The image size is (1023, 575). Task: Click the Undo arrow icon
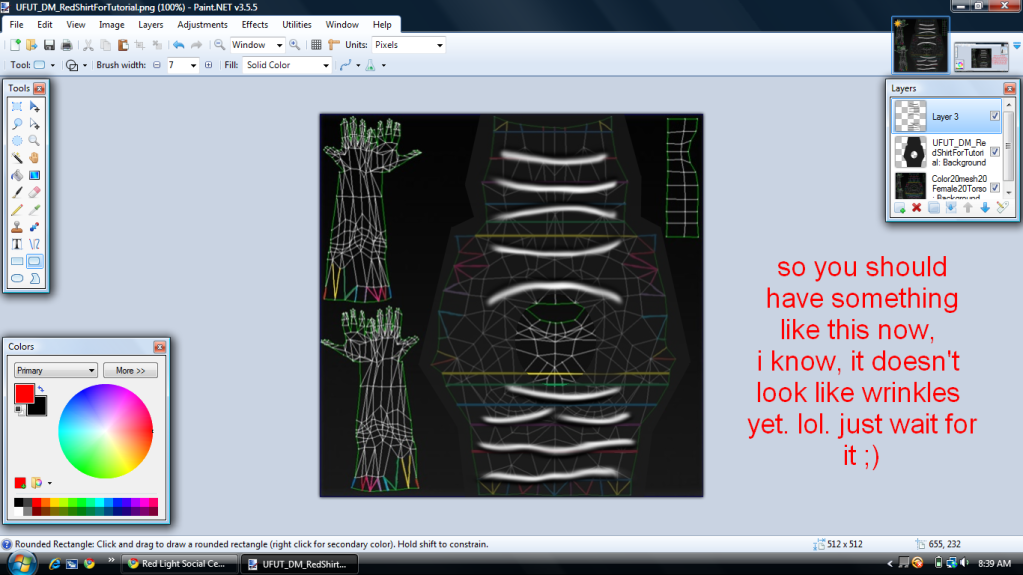point(179,45)
